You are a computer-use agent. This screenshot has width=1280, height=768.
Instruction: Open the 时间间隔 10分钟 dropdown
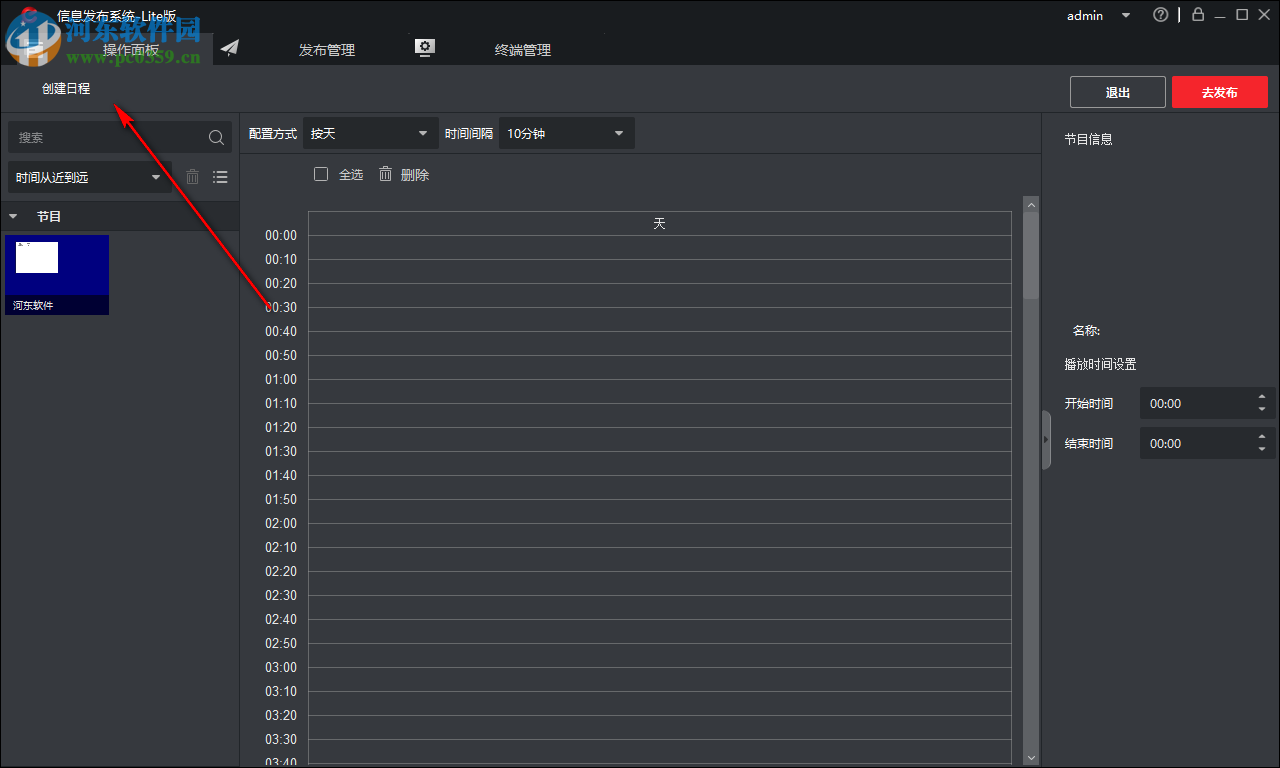coord(566,132)
